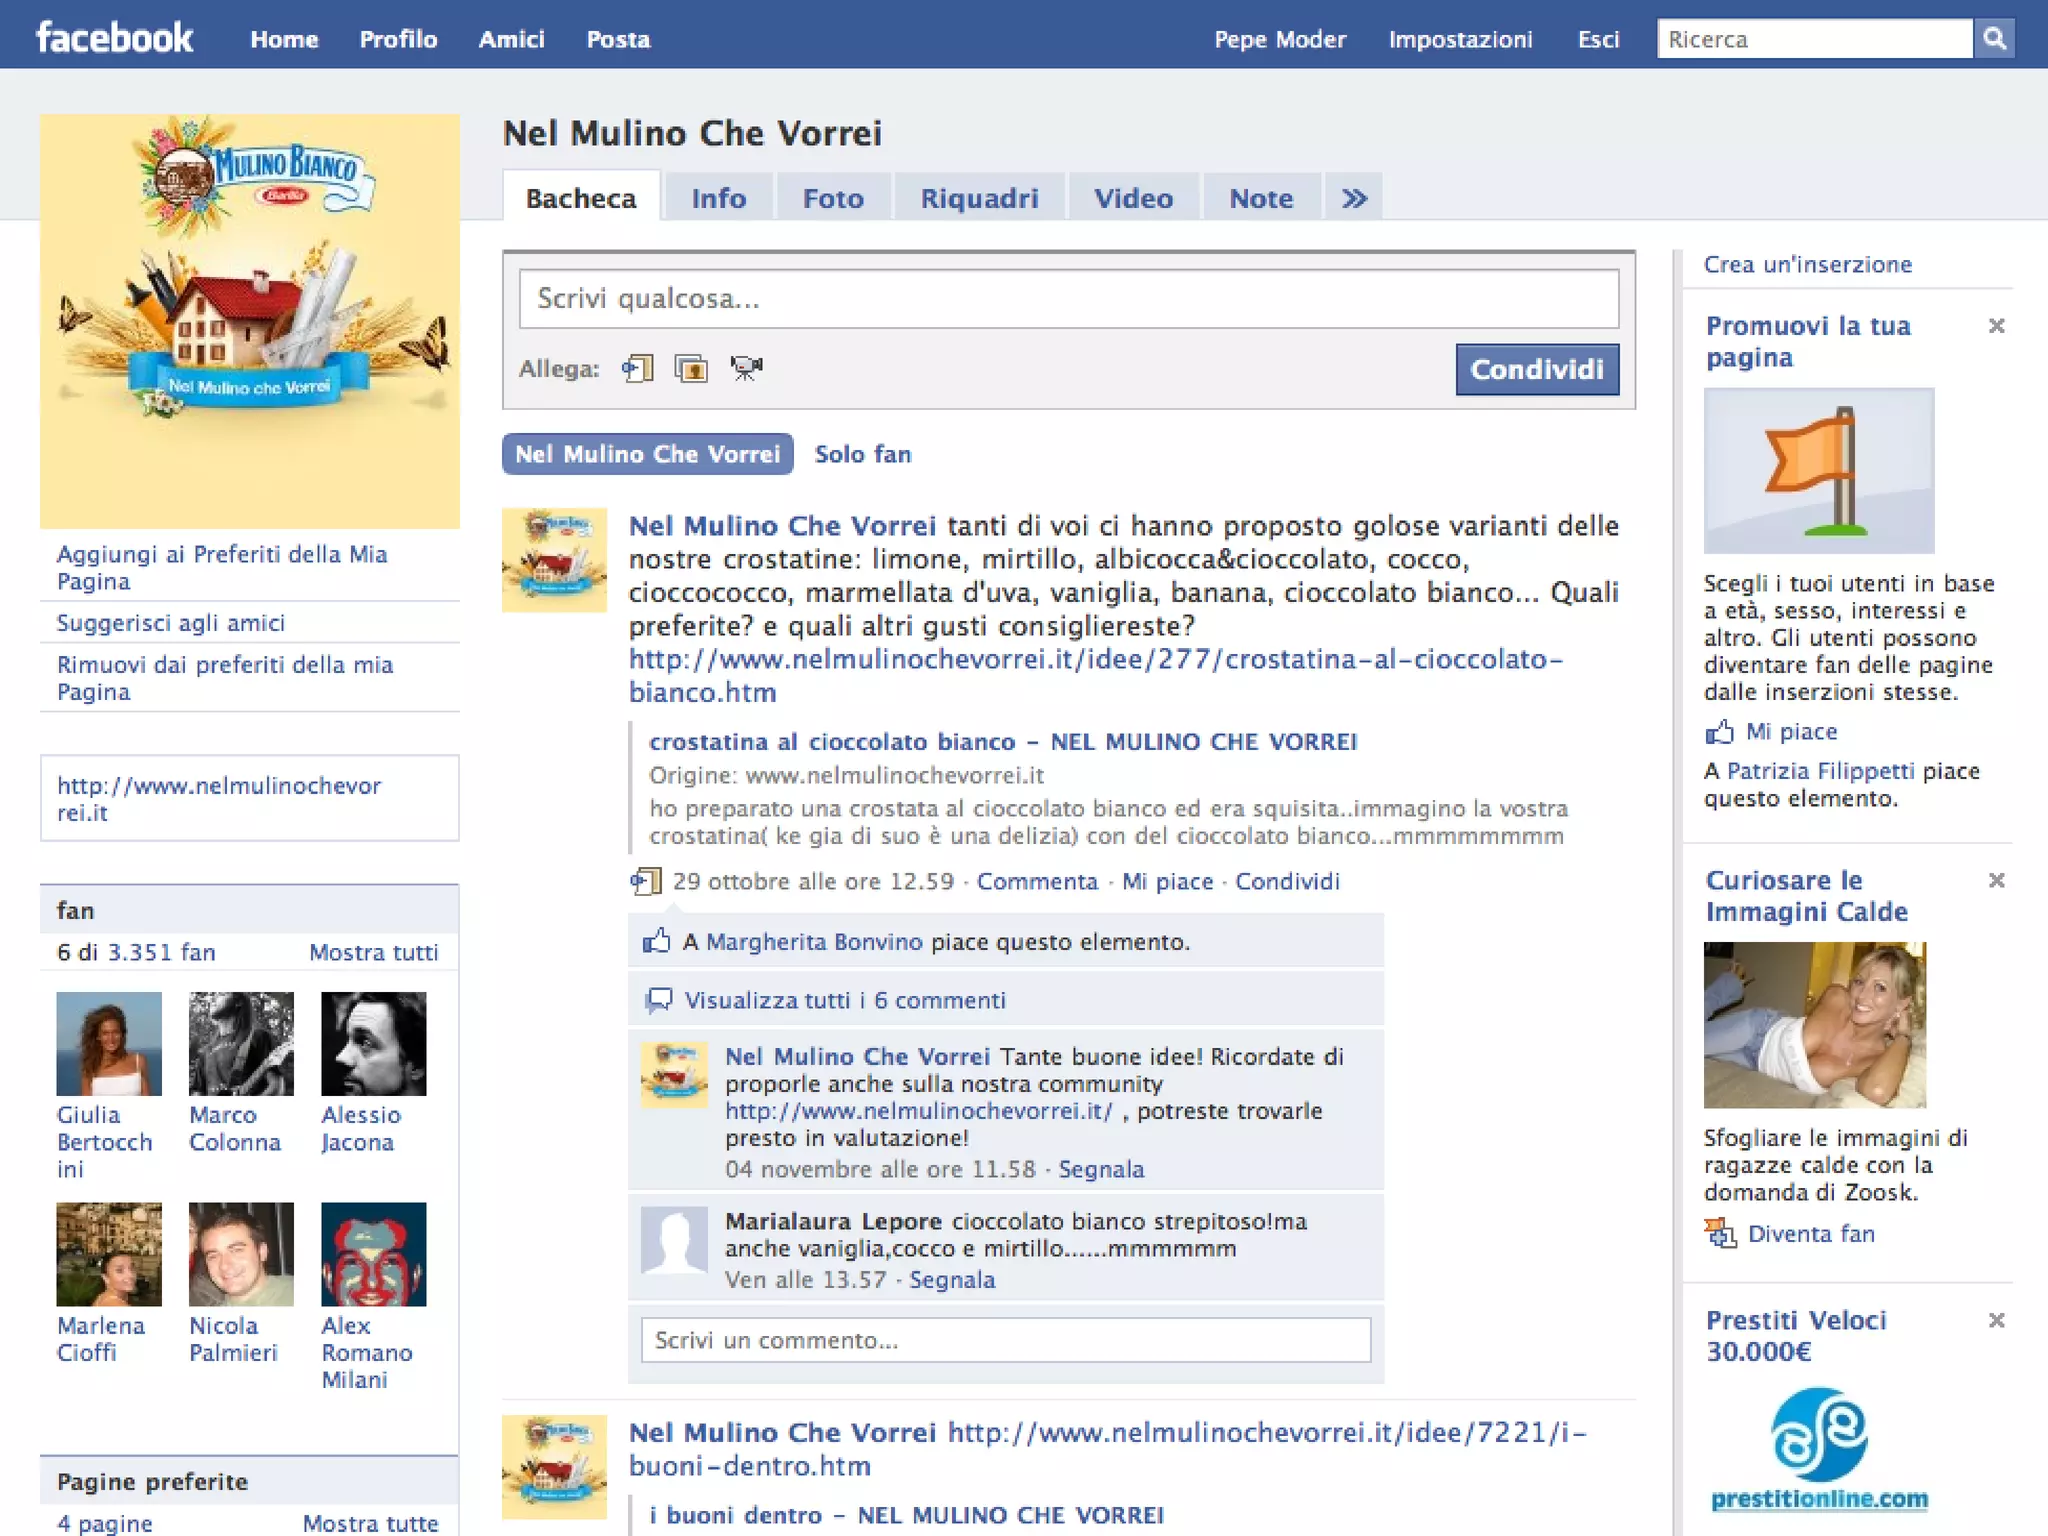This screenshot has width=2048, height=1536.
Task: Attach a photo with the photo icon
Action: (x=691, y=368)
